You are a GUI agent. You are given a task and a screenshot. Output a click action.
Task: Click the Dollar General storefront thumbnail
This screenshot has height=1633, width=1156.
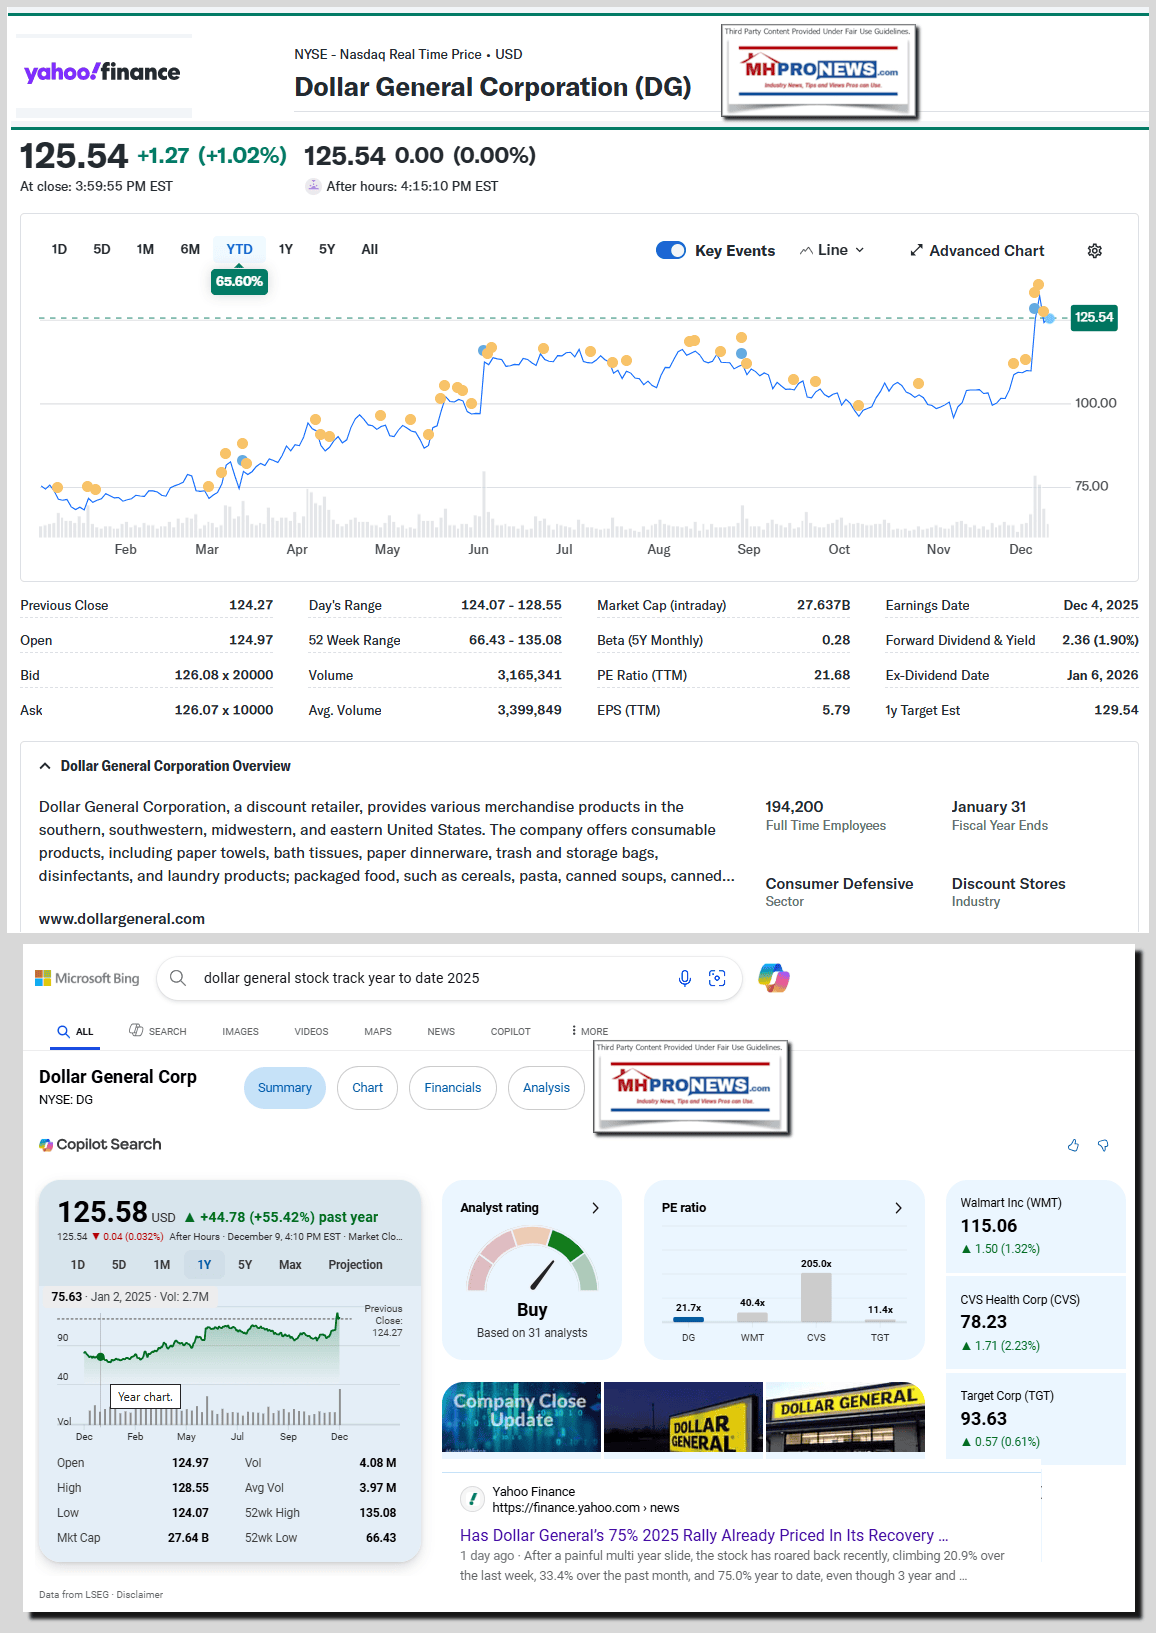point(845,1417)
